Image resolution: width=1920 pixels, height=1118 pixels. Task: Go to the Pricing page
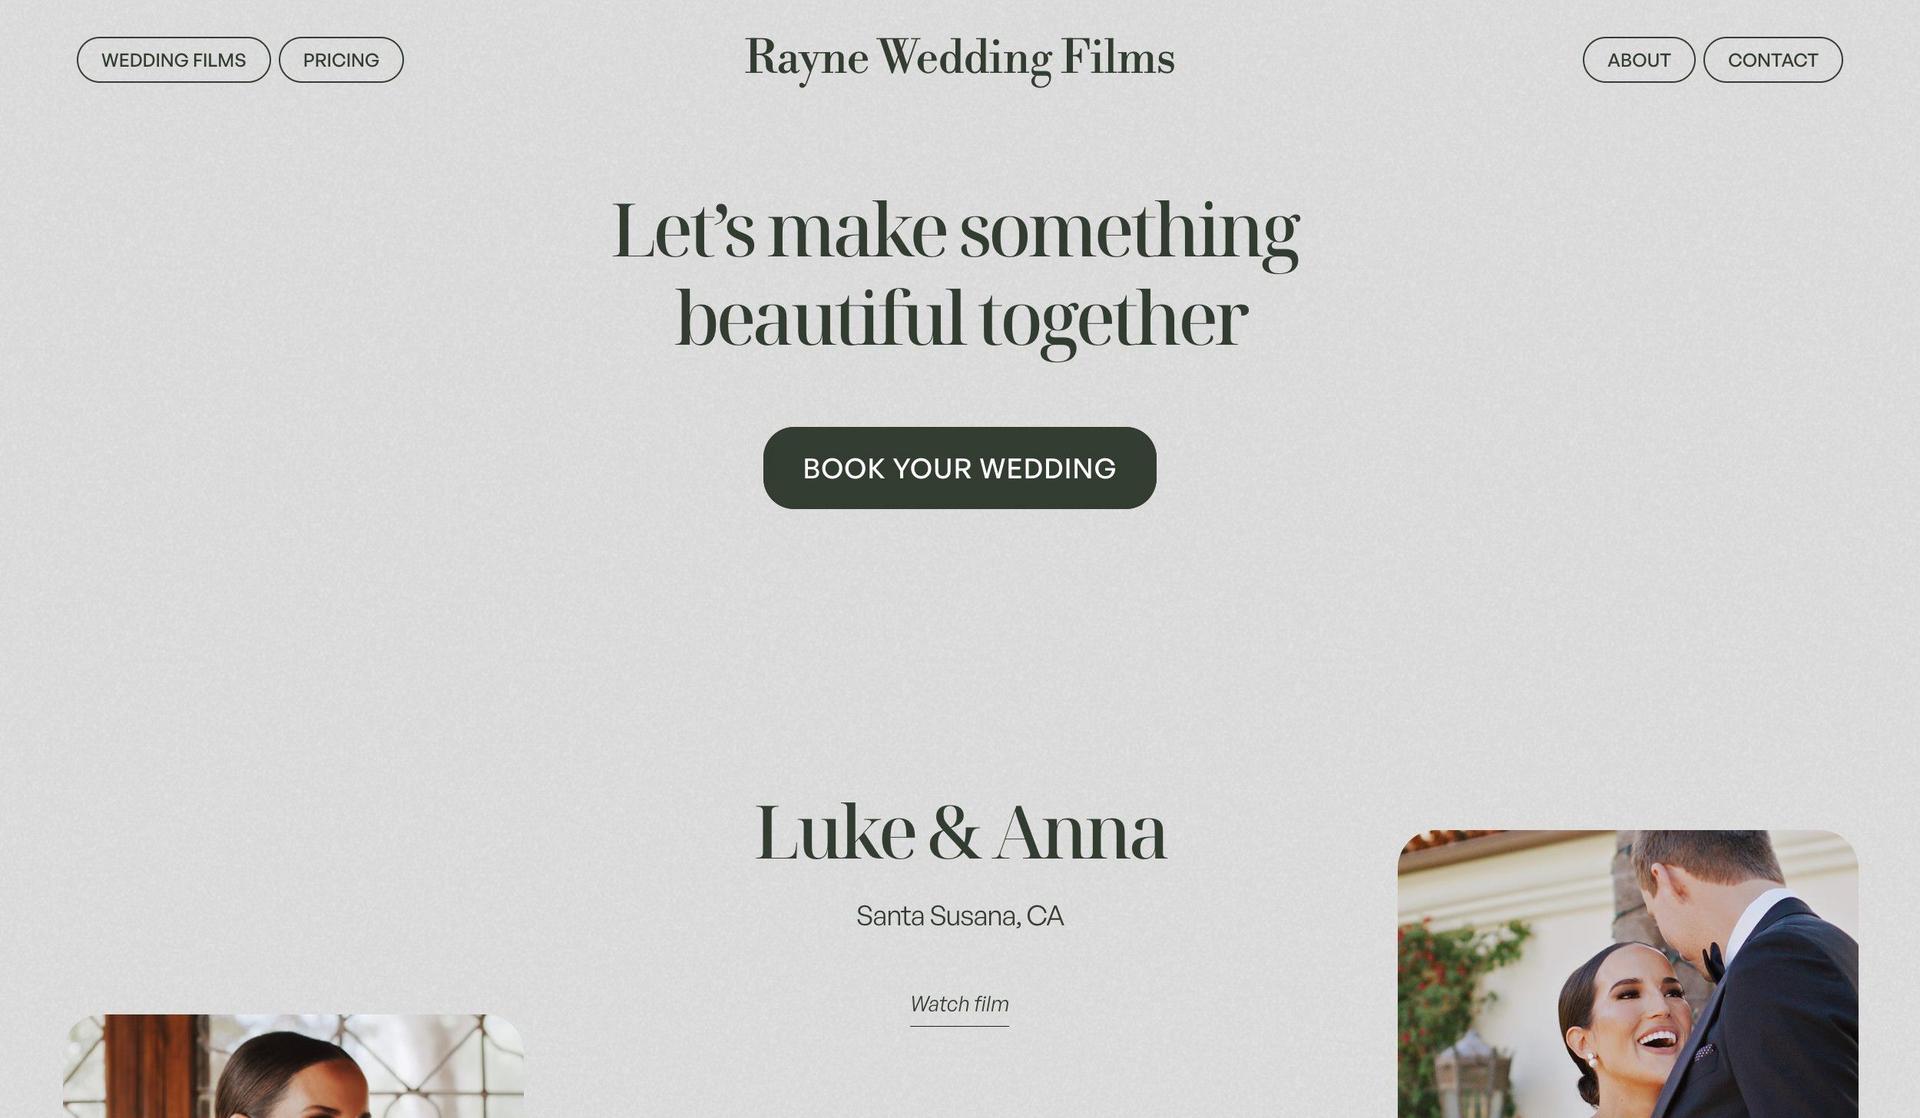(341, 60)
